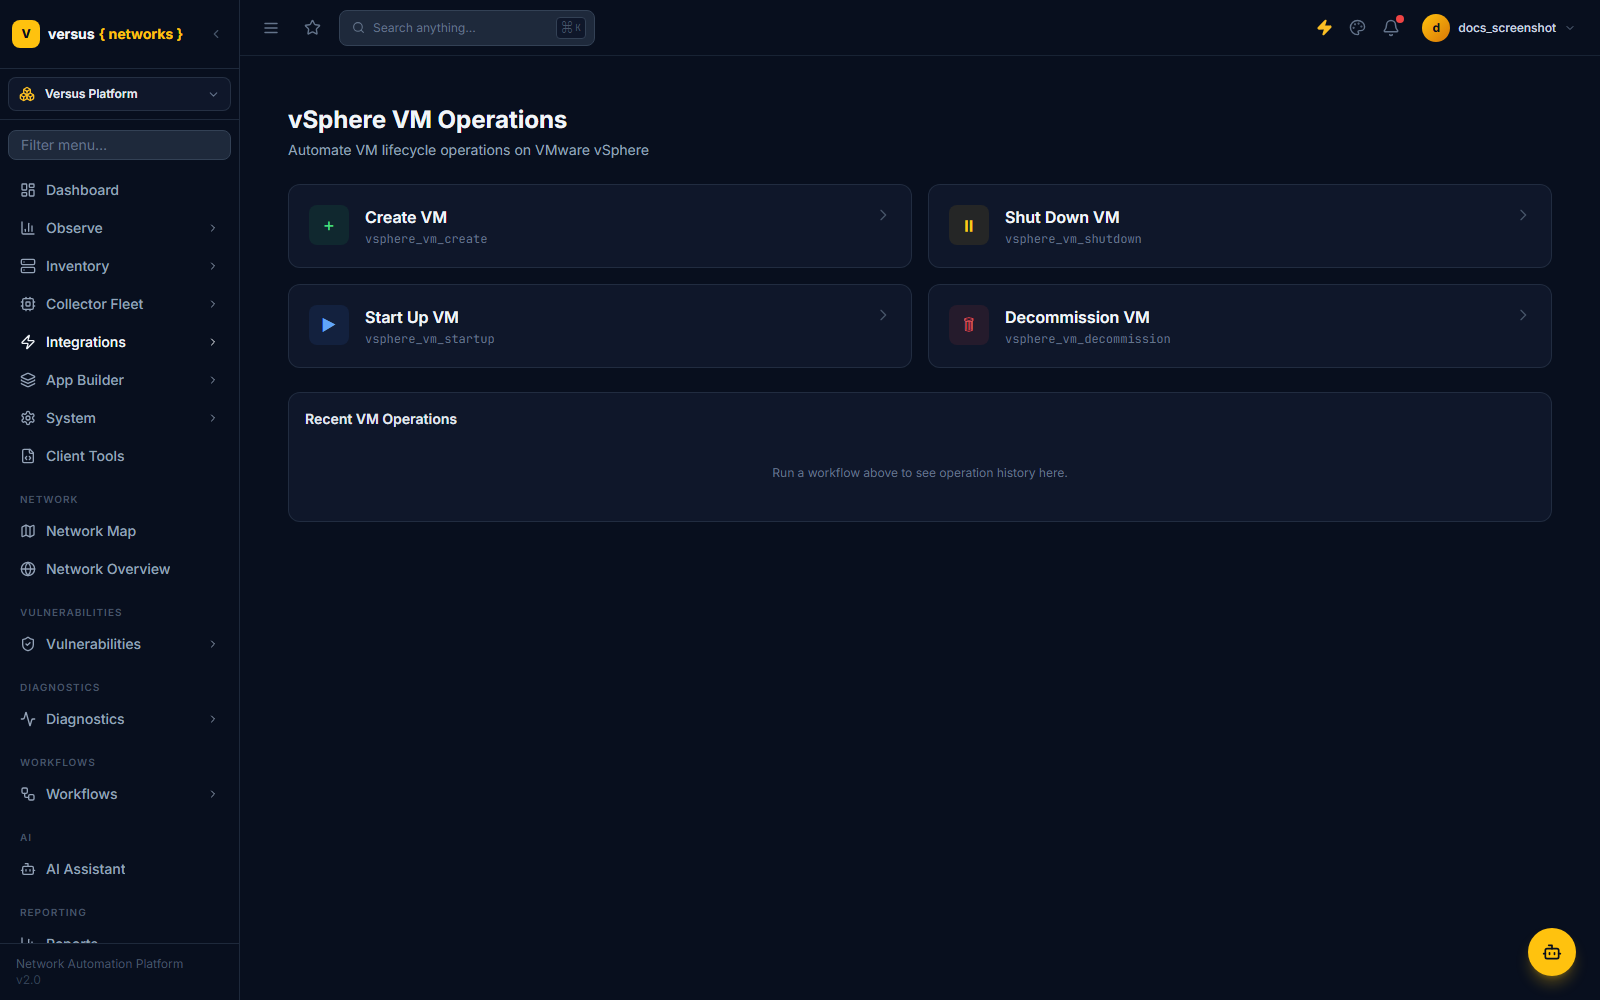
Task: Expand the System menu chevron
Action: [x=213, y=418]
